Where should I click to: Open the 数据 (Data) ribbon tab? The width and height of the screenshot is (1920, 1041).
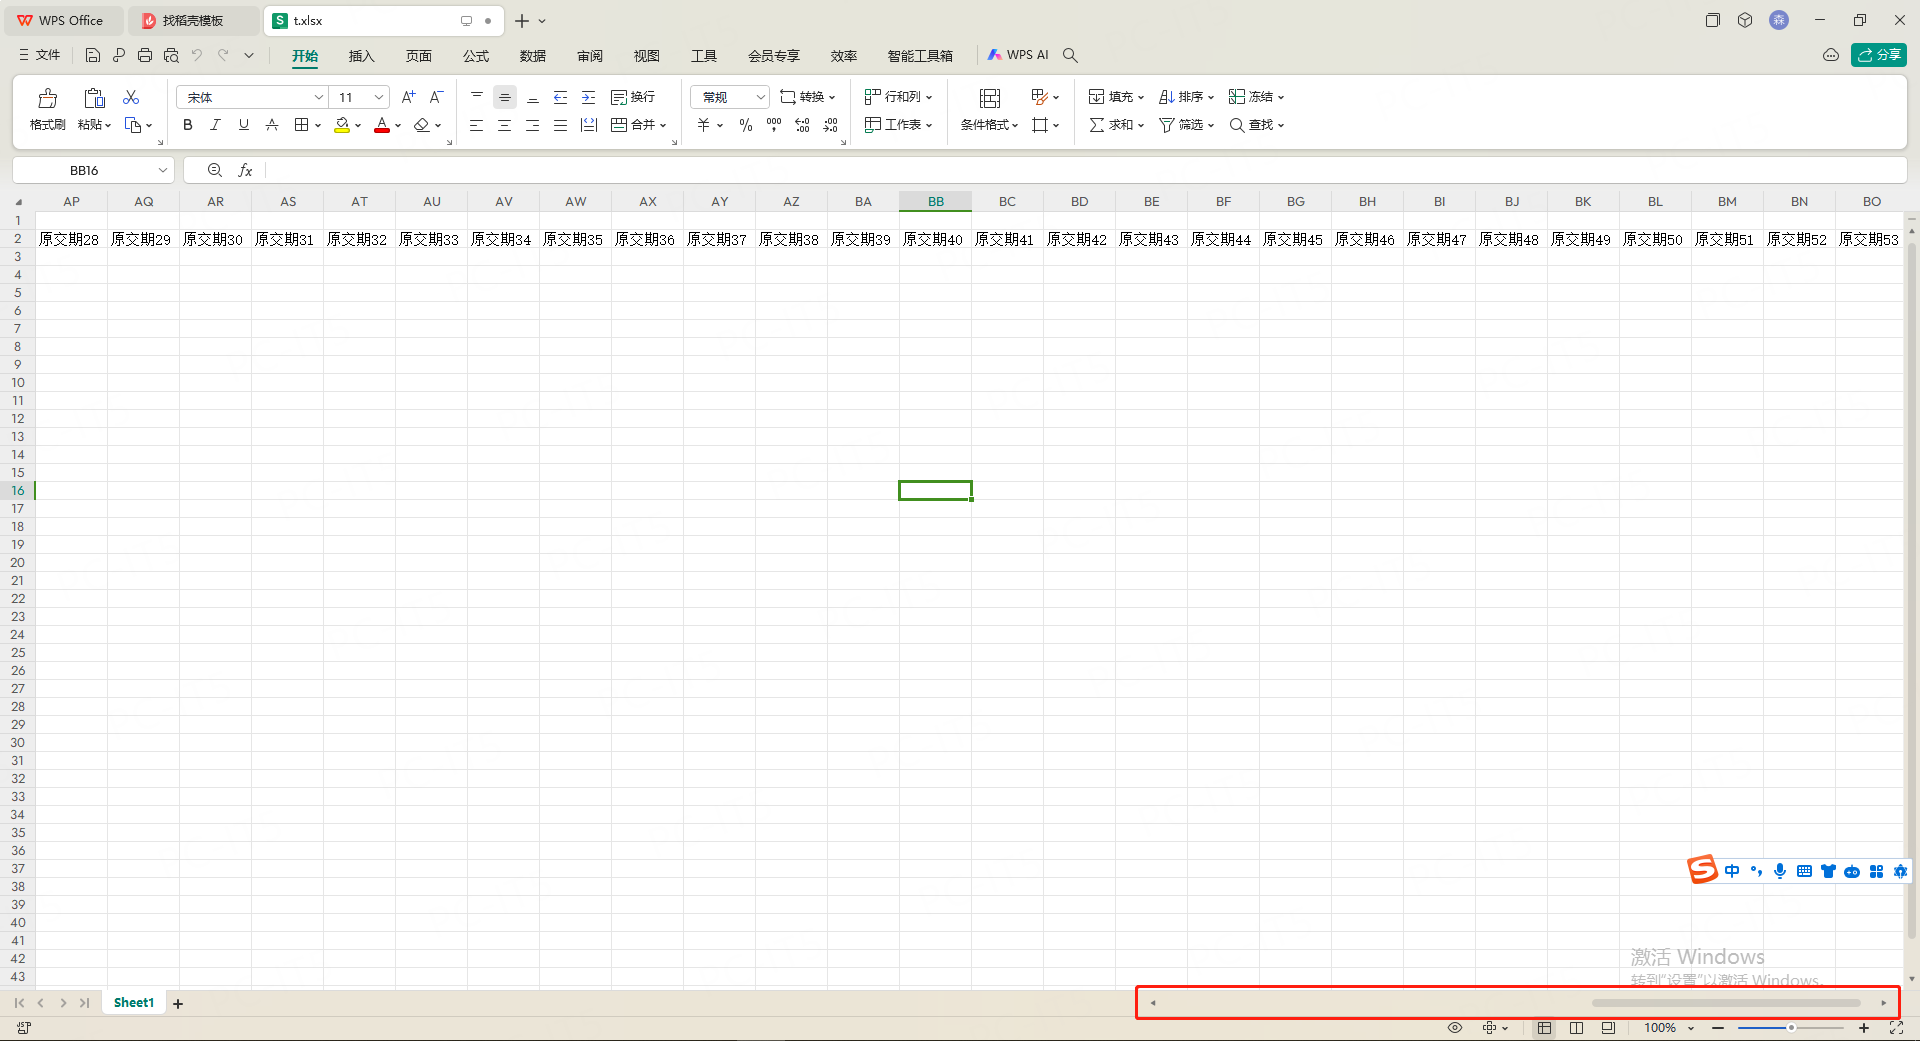click(x=533, y=56)
